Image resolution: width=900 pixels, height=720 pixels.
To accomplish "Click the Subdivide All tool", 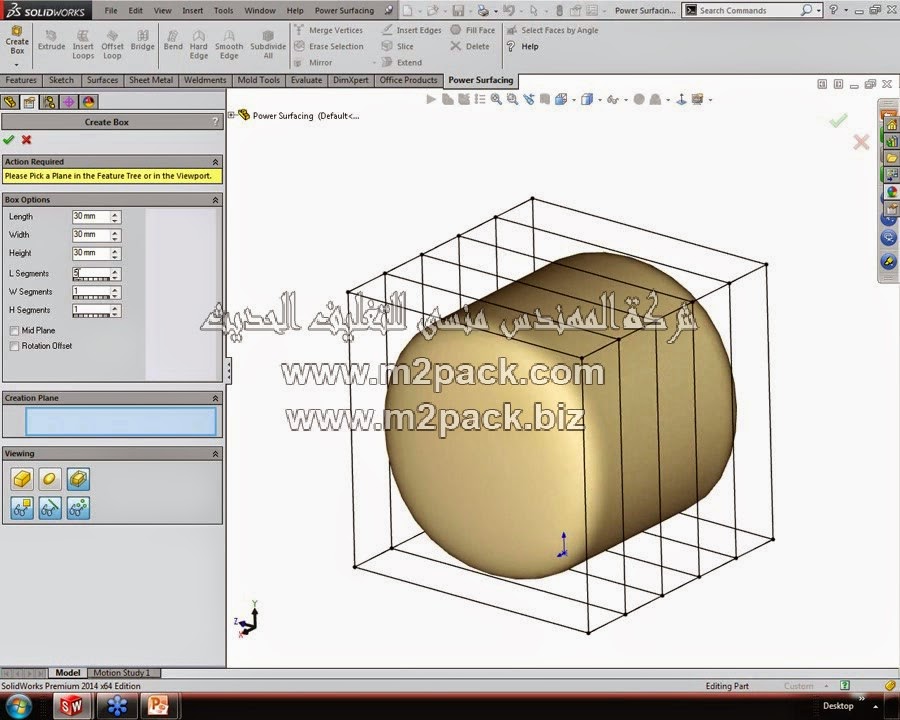I will pyautogui.click(x=268, y=45).
